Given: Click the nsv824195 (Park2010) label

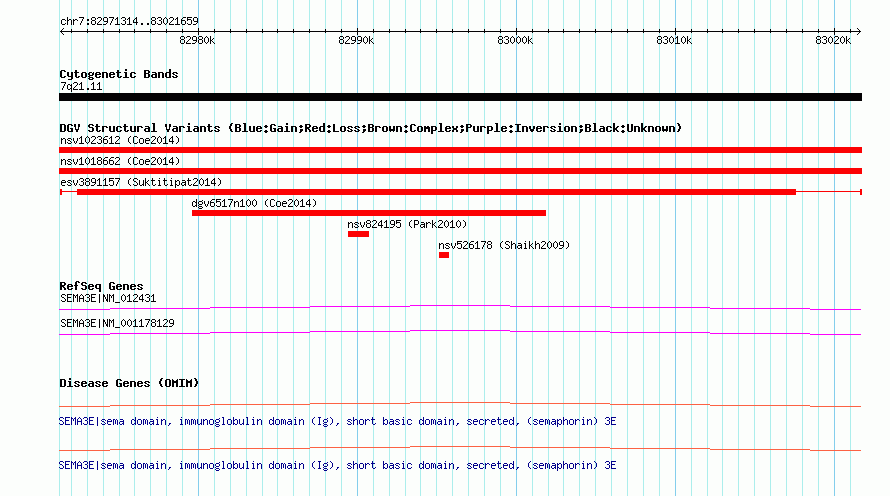Looking at the screenshot, I should click(408, 224).
